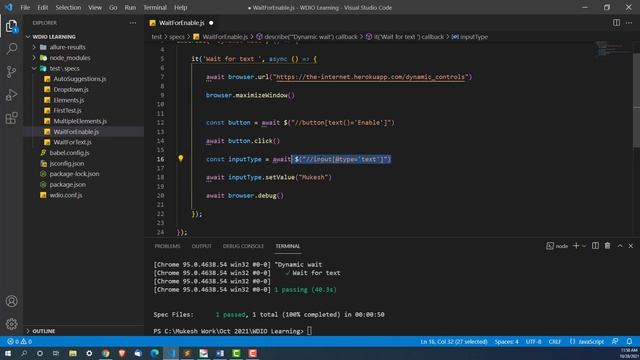Open MultipleElements.js file
Image resolution: width=640 pixels, height=360 pixels.
tap(80, 121)
